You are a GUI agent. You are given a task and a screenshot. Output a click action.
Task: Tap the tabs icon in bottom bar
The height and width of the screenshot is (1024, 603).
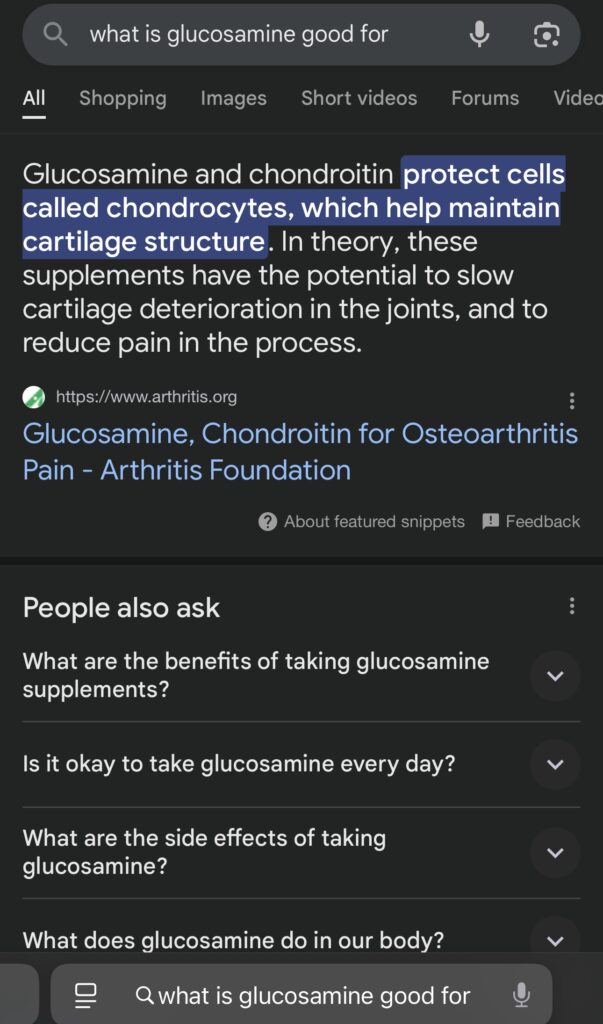tap(86, 995)
